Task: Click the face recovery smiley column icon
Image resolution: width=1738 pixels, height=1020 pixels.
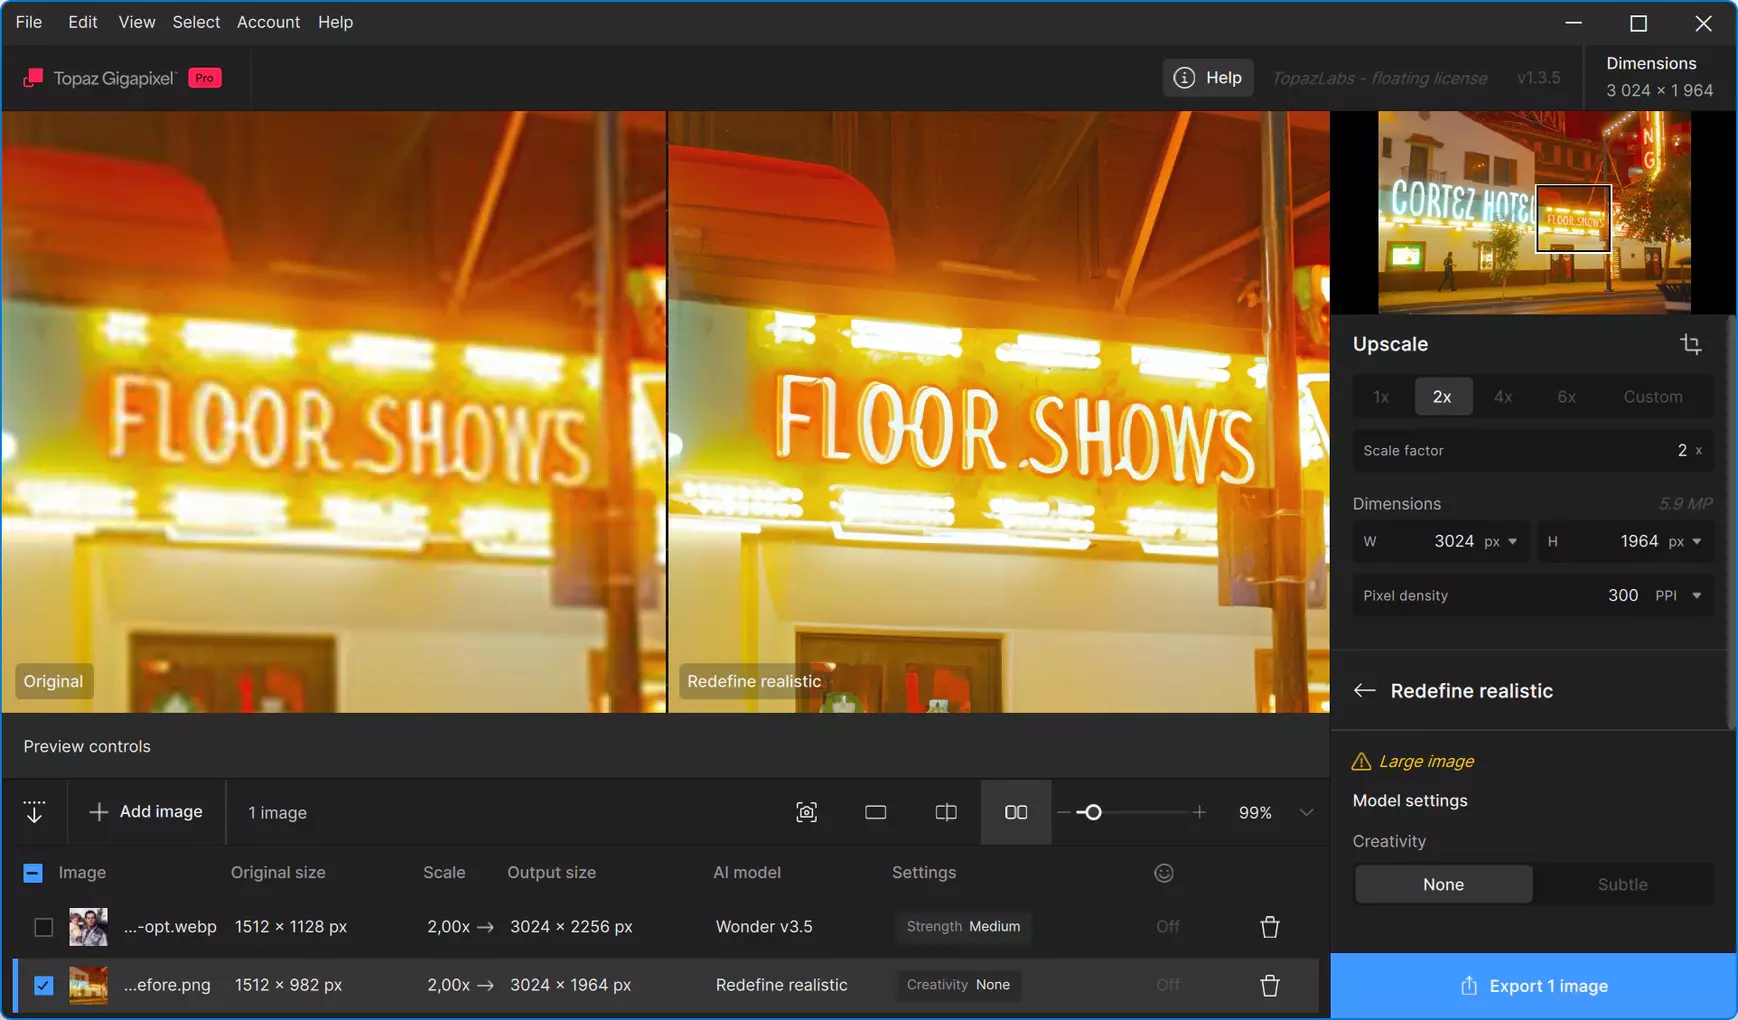Action: pyautogui.click(x=1164, y=873)
